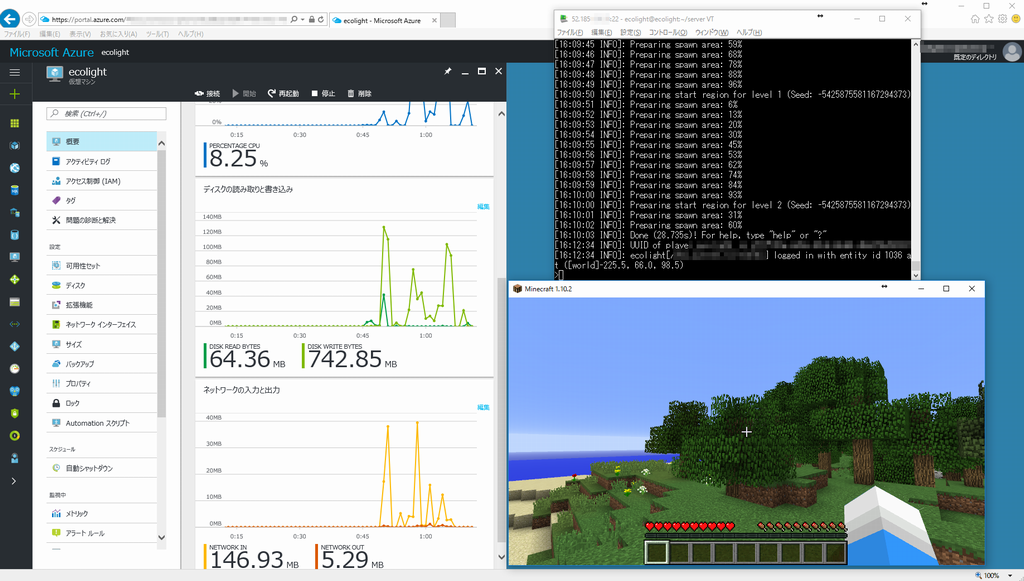The image size is (1024, 581).
Task: Click the Tera Term window title icon
Action: (x=563, y=19)
